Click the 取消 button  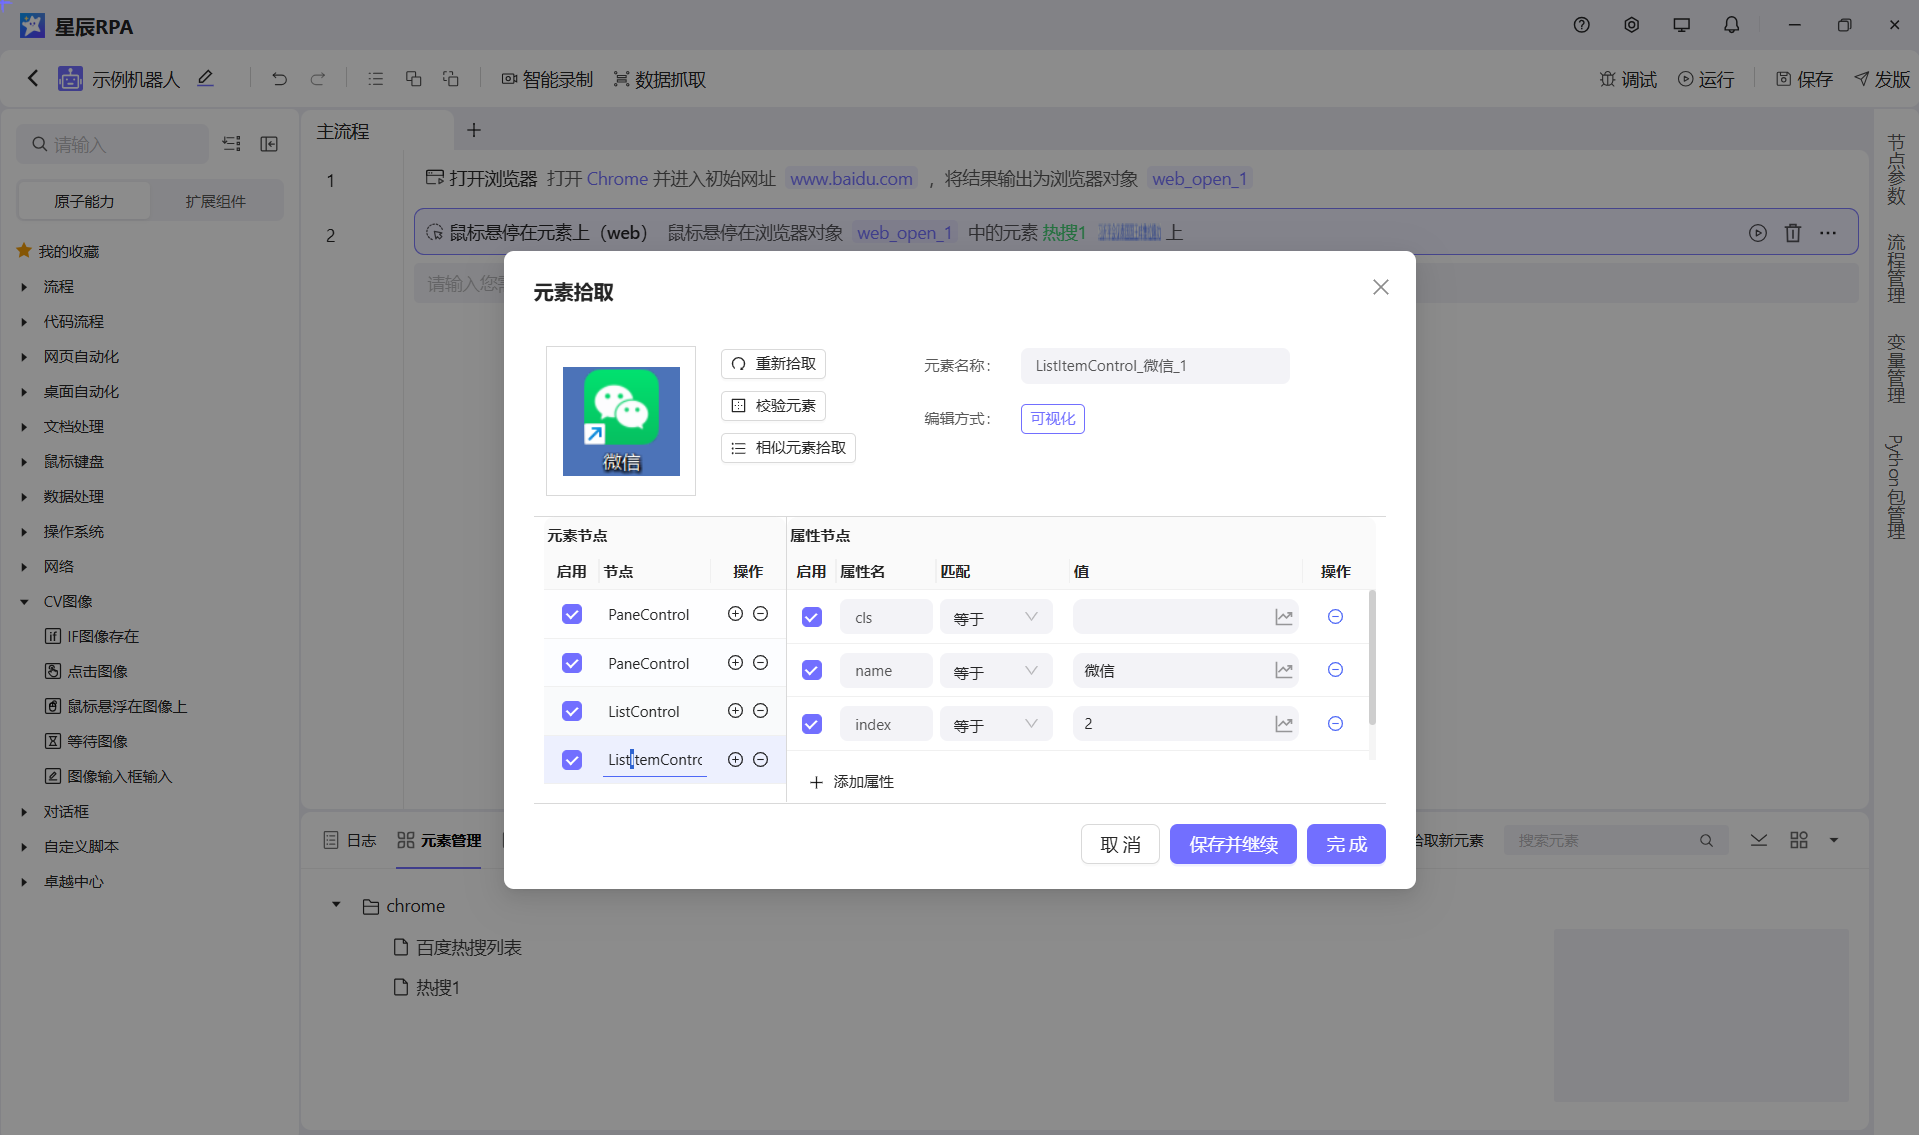click(x=1119, y=844)
